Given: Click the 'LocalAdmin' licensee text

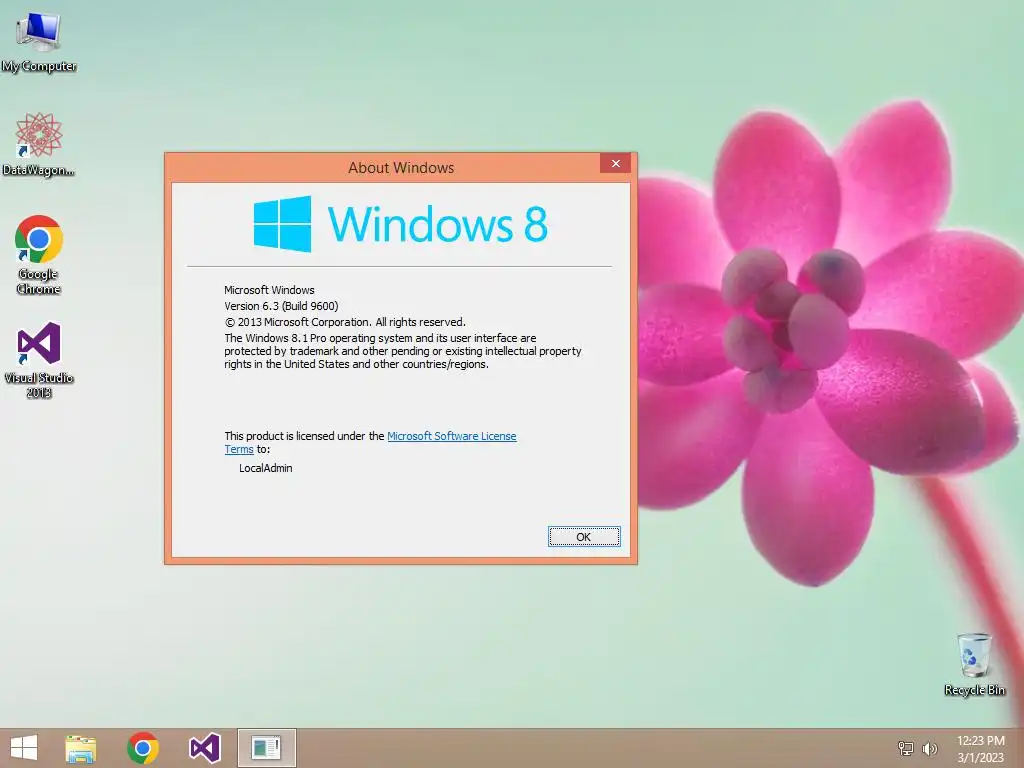Looking at the screenshot, I should point(266,468).
